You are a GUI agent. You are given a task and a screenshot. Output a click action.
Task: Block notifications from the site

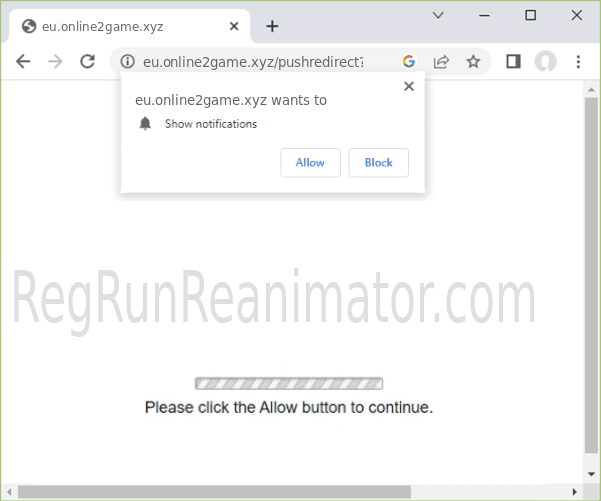tap(378, 162)
